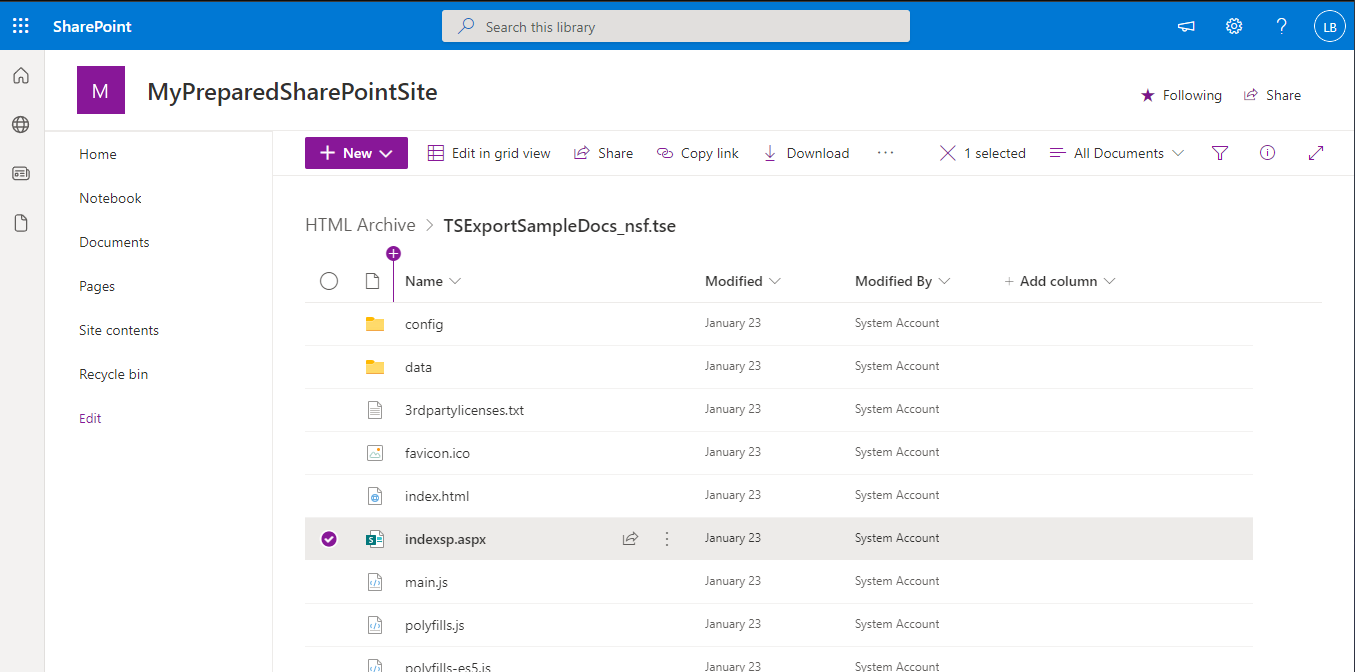Viewport: 1355px width, 672px height.
Task: Open Edit in grid view
Action: [489, 152]
